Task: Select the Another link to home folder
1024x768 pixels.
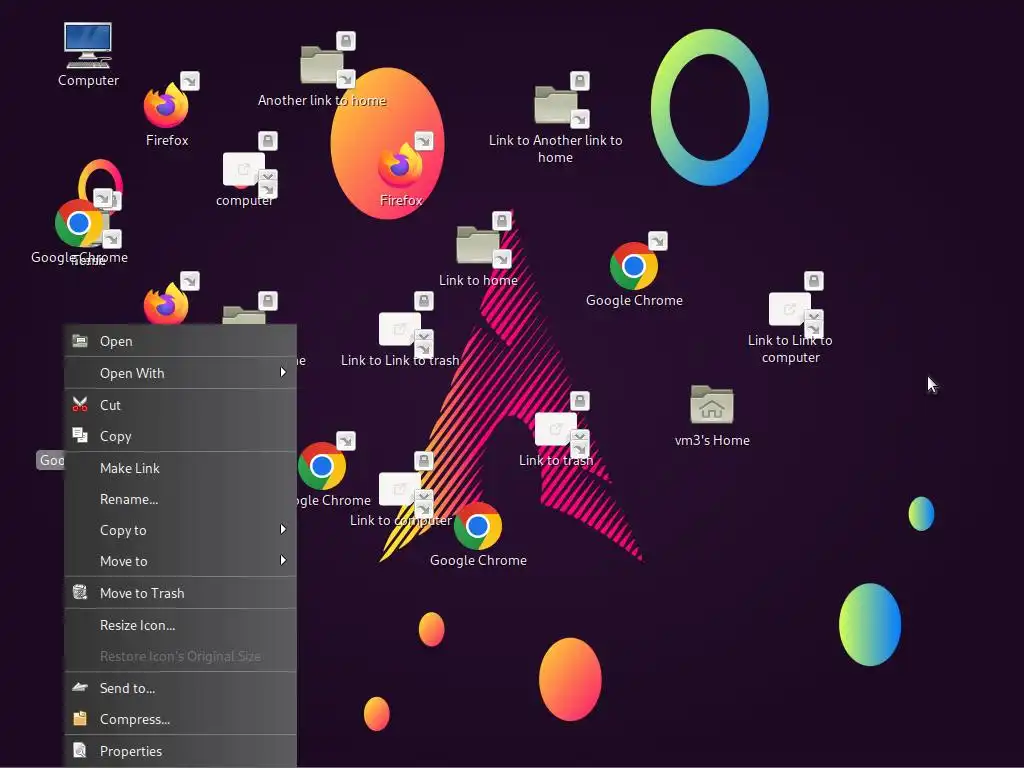Action: [x=322, y=64]
